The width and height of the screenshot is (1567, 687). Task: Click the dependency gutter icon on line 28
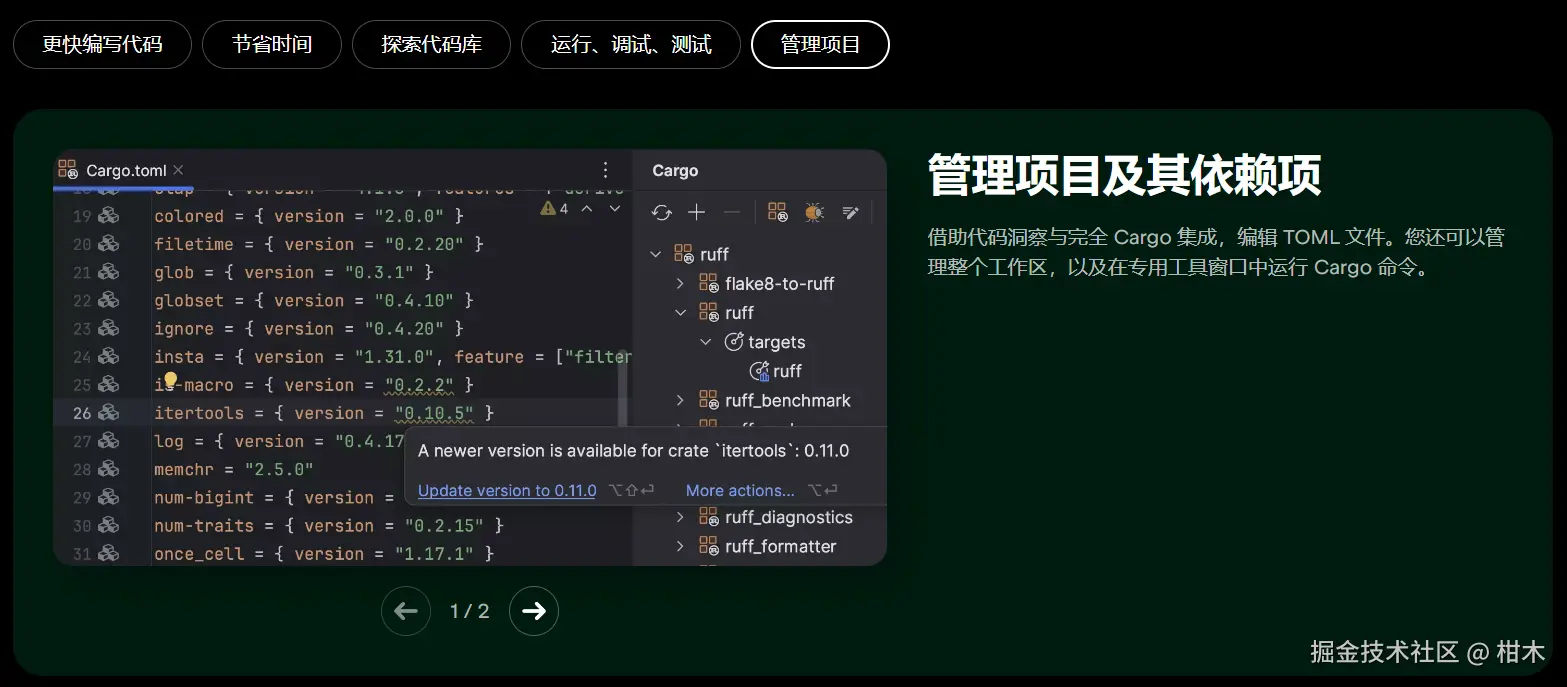[109, 469]
